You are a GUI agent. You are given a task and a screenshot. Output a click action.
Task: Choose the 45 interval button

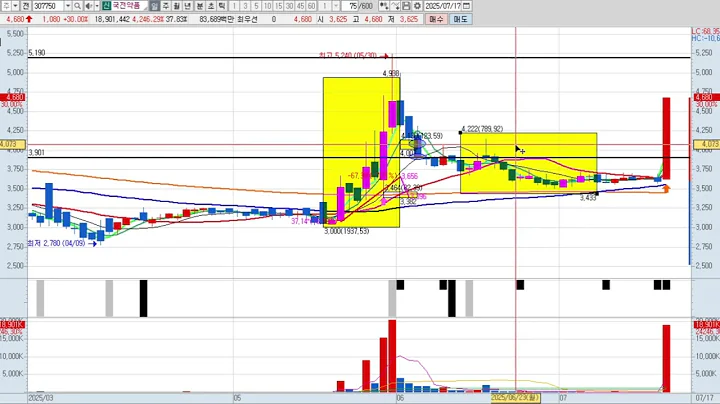pos(300,6)
